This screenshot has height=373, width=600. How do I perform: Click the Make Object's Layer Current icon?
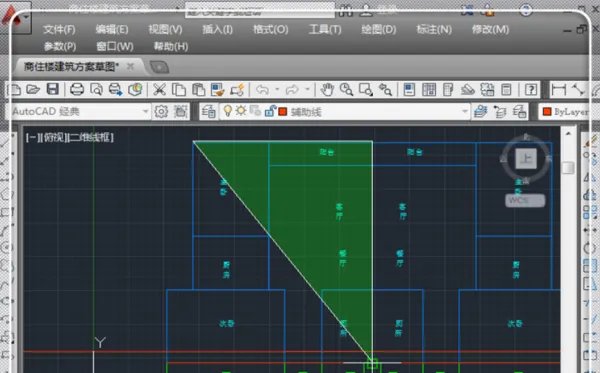pyautogui.click(x=481, y=112)
